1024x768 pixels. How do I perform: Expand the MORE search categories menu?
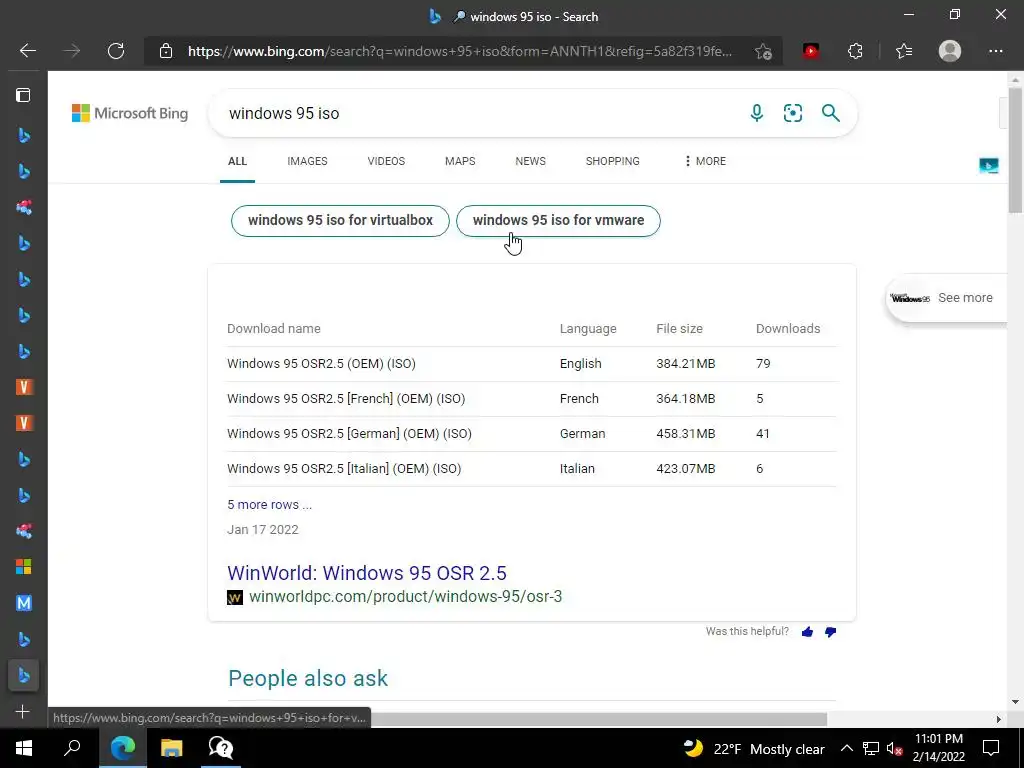click(x=705, y=161)
